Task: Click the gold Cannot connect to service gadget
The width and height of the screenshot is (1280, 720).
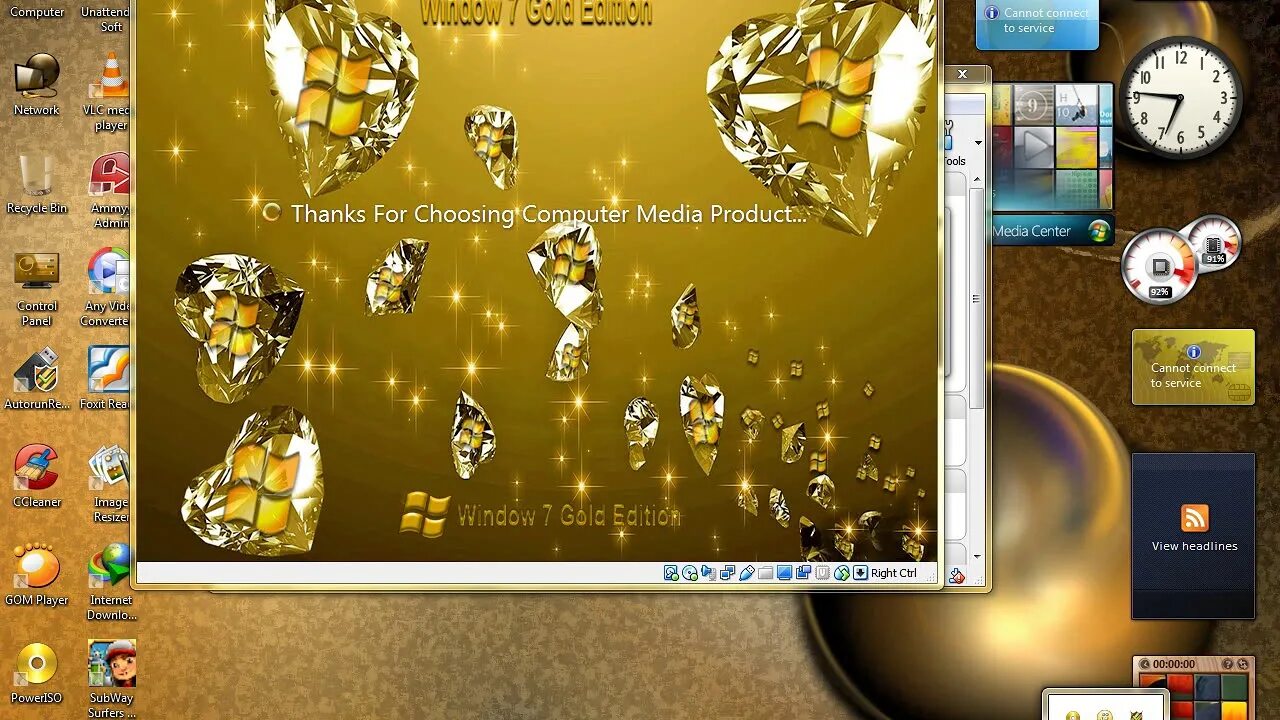Action: coord(1193,367)
